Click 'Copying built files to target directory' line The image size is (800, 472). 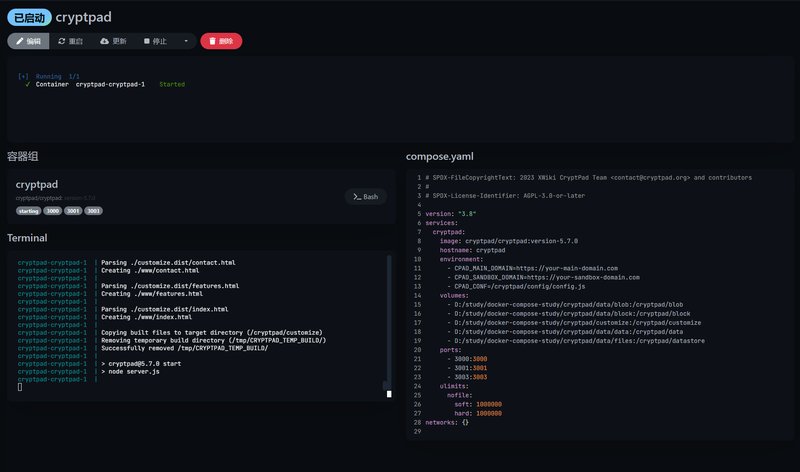[212, 333]
